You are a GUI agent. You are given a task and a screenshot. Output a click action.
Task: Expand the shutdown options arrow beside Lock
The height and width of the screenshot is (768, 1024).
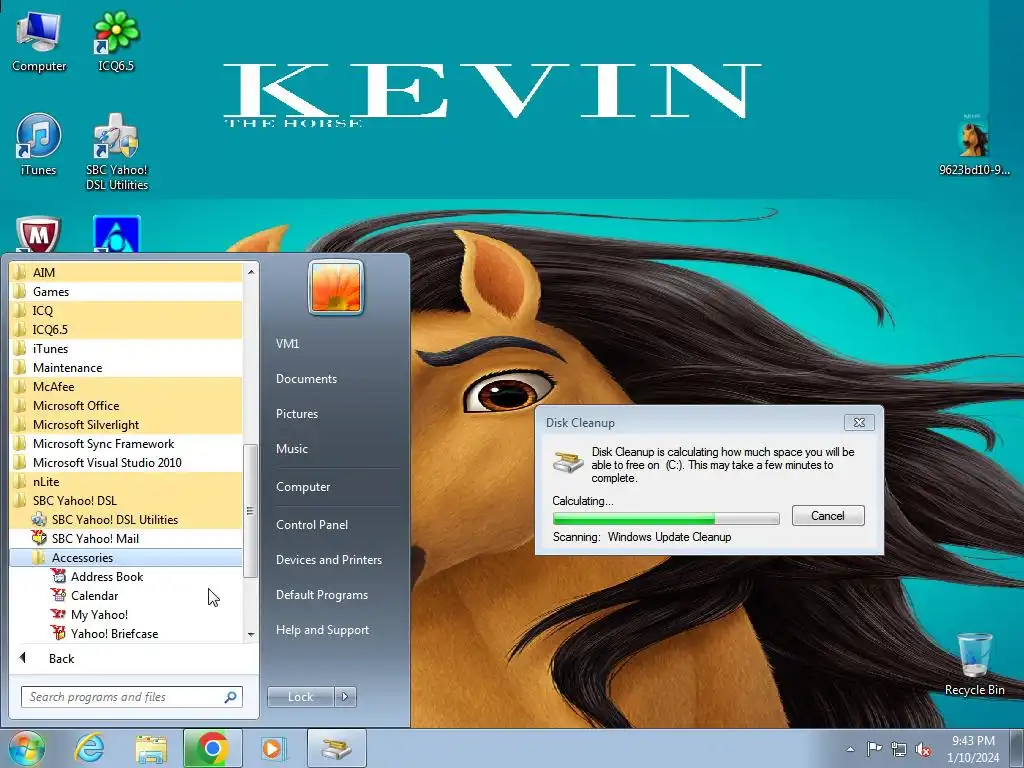tap(345, 697)
